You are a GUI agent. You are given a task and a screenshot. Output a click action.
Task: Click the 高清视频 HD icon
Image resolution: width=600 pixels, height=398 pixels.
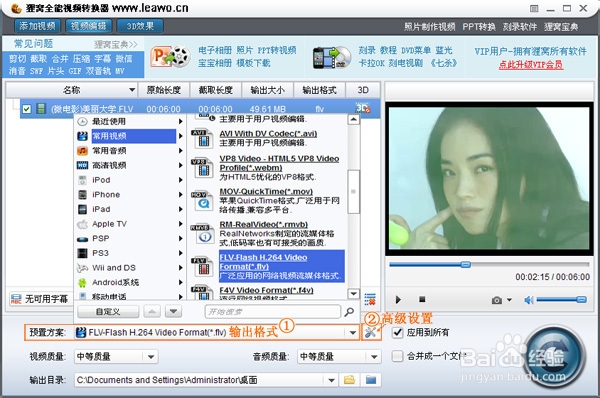coord(82,165)
